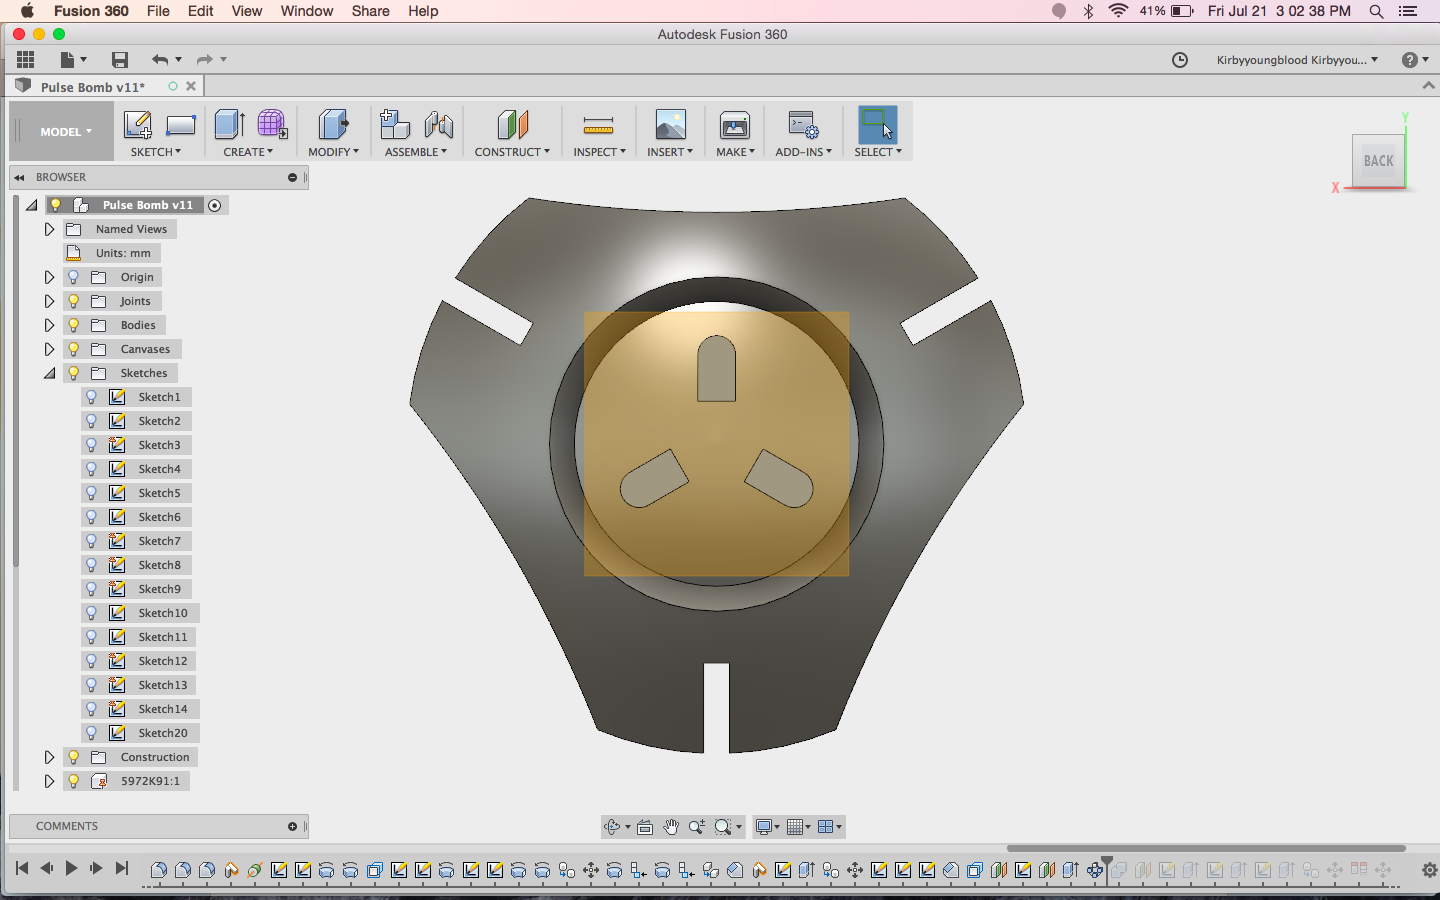Collapse the Sketches folder

click(49, 373)
